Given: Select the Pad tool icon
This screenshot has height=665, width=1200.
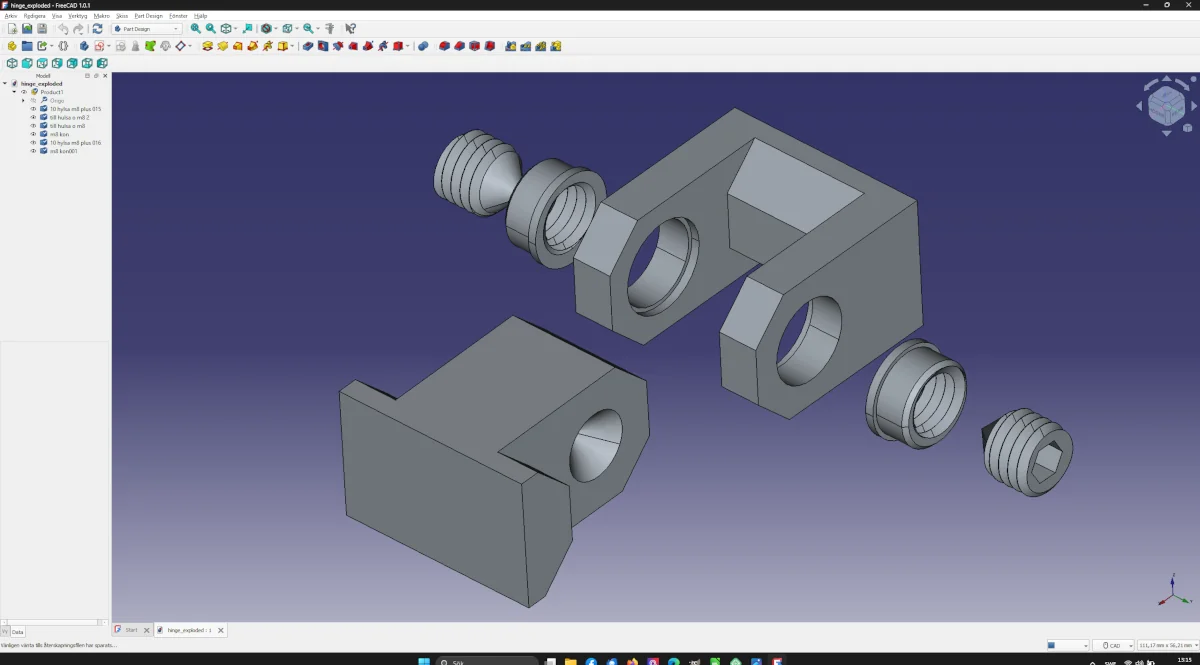Looking at the screenshot, I should click(x=207, y=46).
